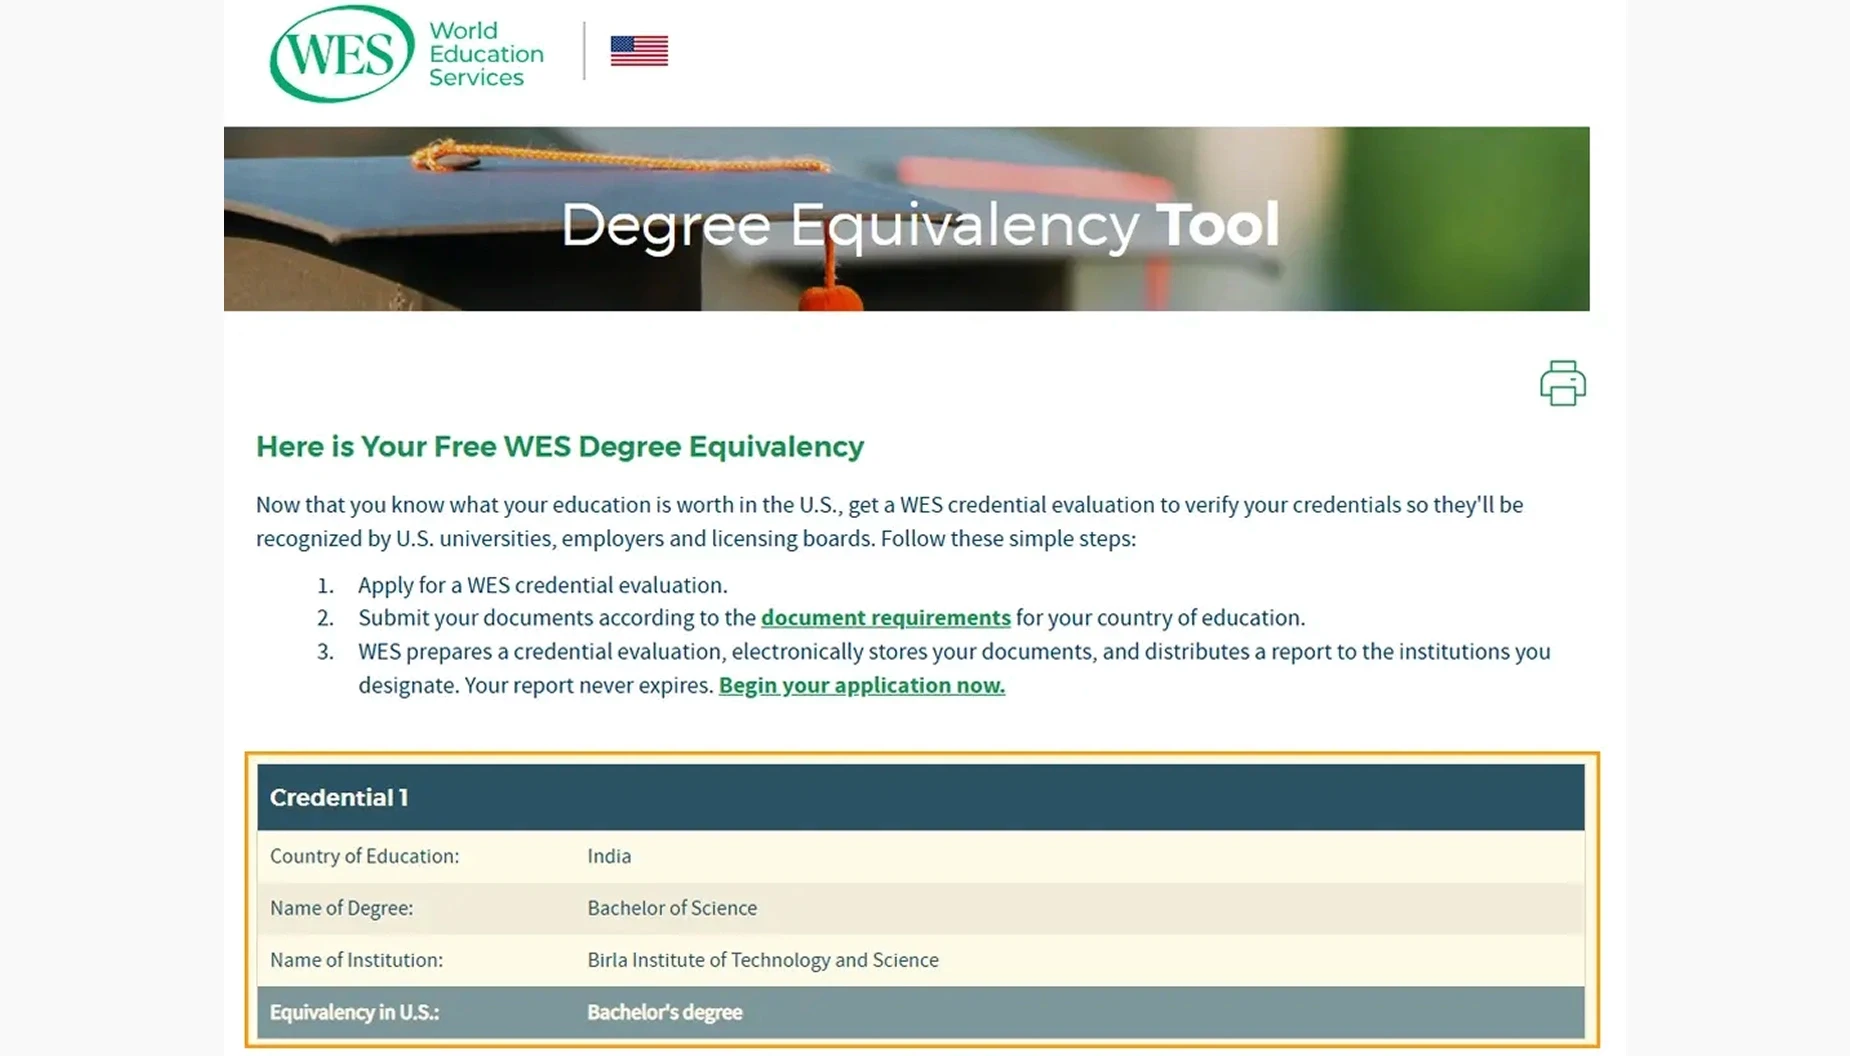Open the document requirements link
The width and height of the screenshot is (1850, 1056).
[885, 618]
